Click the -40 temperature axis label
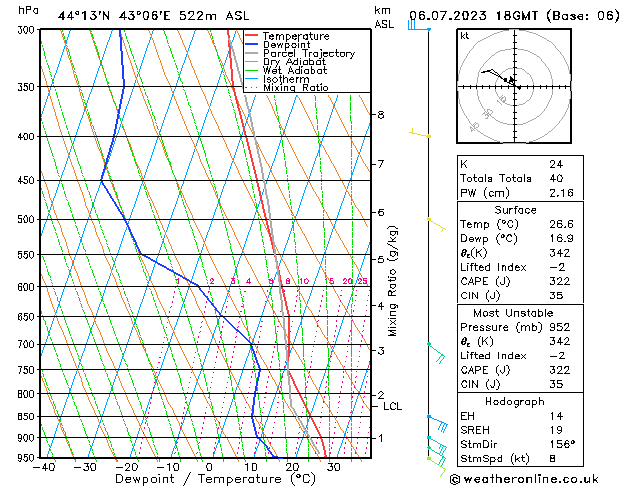Viewport: 629px width, 486px height. tap(44, 468)
